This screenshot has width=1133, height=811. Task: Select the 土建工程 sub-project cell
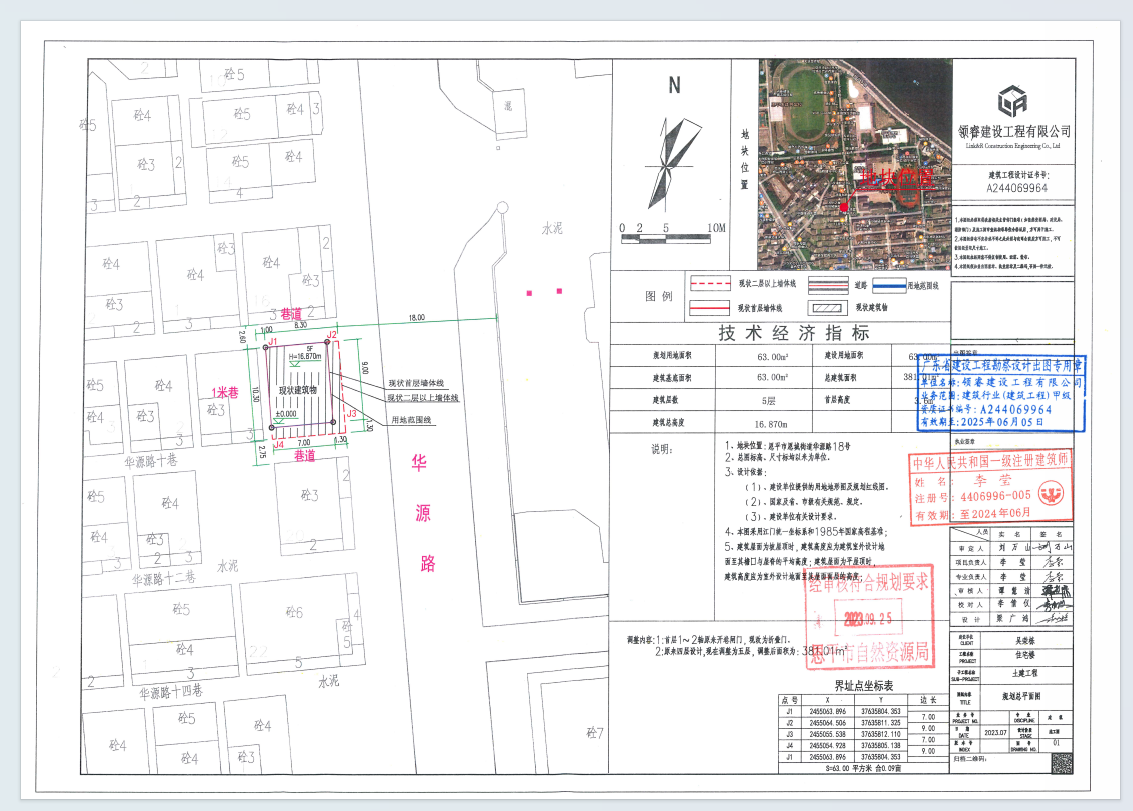(x=1023, y=674)
